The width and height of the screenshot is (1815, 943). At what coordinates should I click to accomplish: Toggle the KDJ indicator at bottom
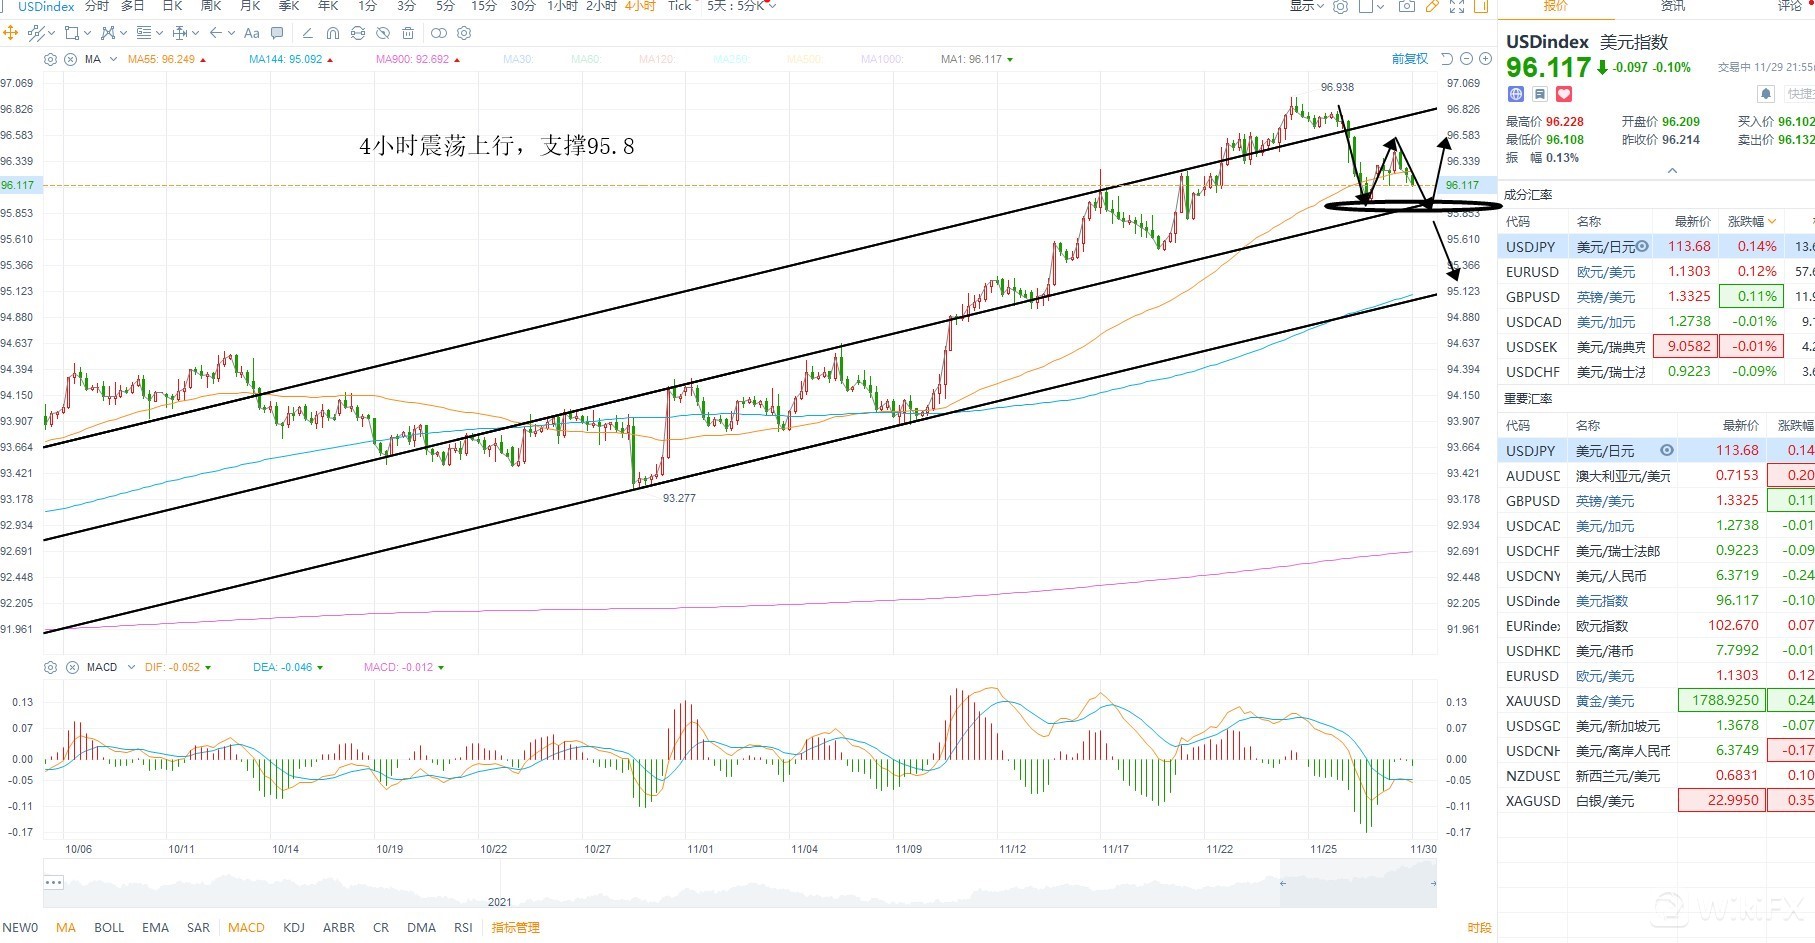[x=294, y=928]
